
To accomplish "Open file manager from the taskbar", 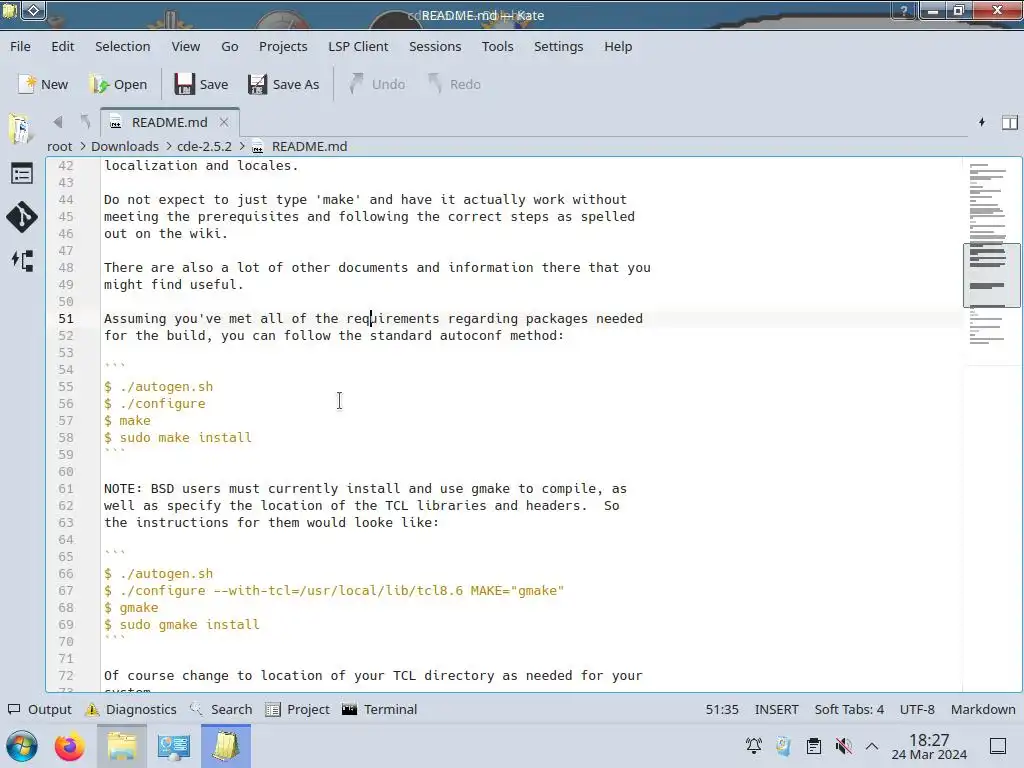I will coord(121,746).
